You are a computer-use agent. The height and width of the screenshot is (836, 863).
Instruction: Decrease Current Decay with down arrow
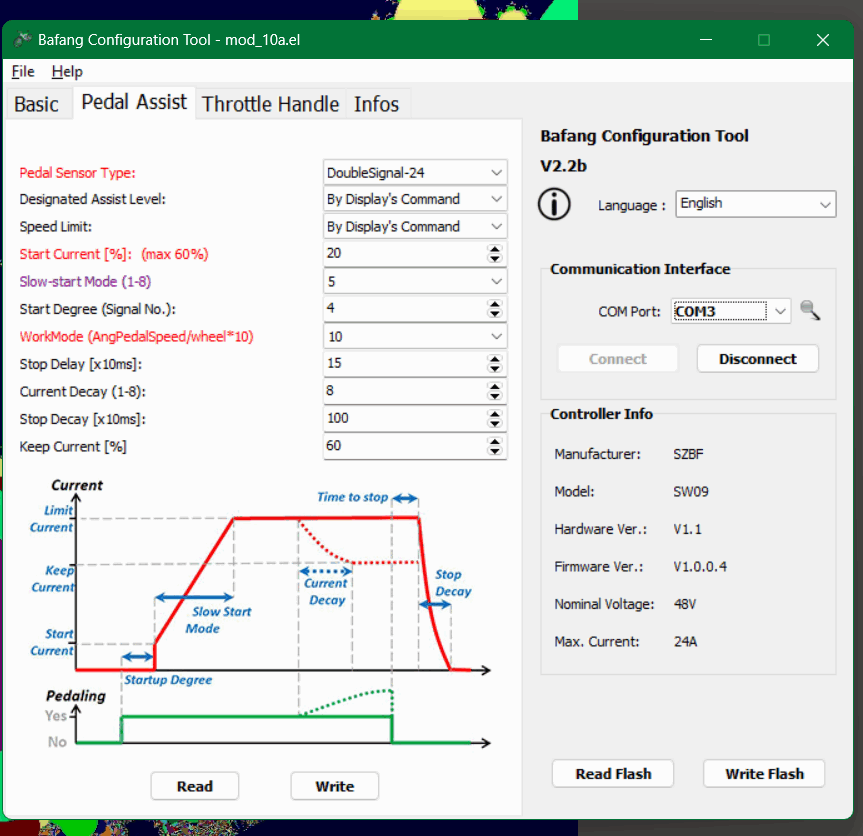point(494,396)
